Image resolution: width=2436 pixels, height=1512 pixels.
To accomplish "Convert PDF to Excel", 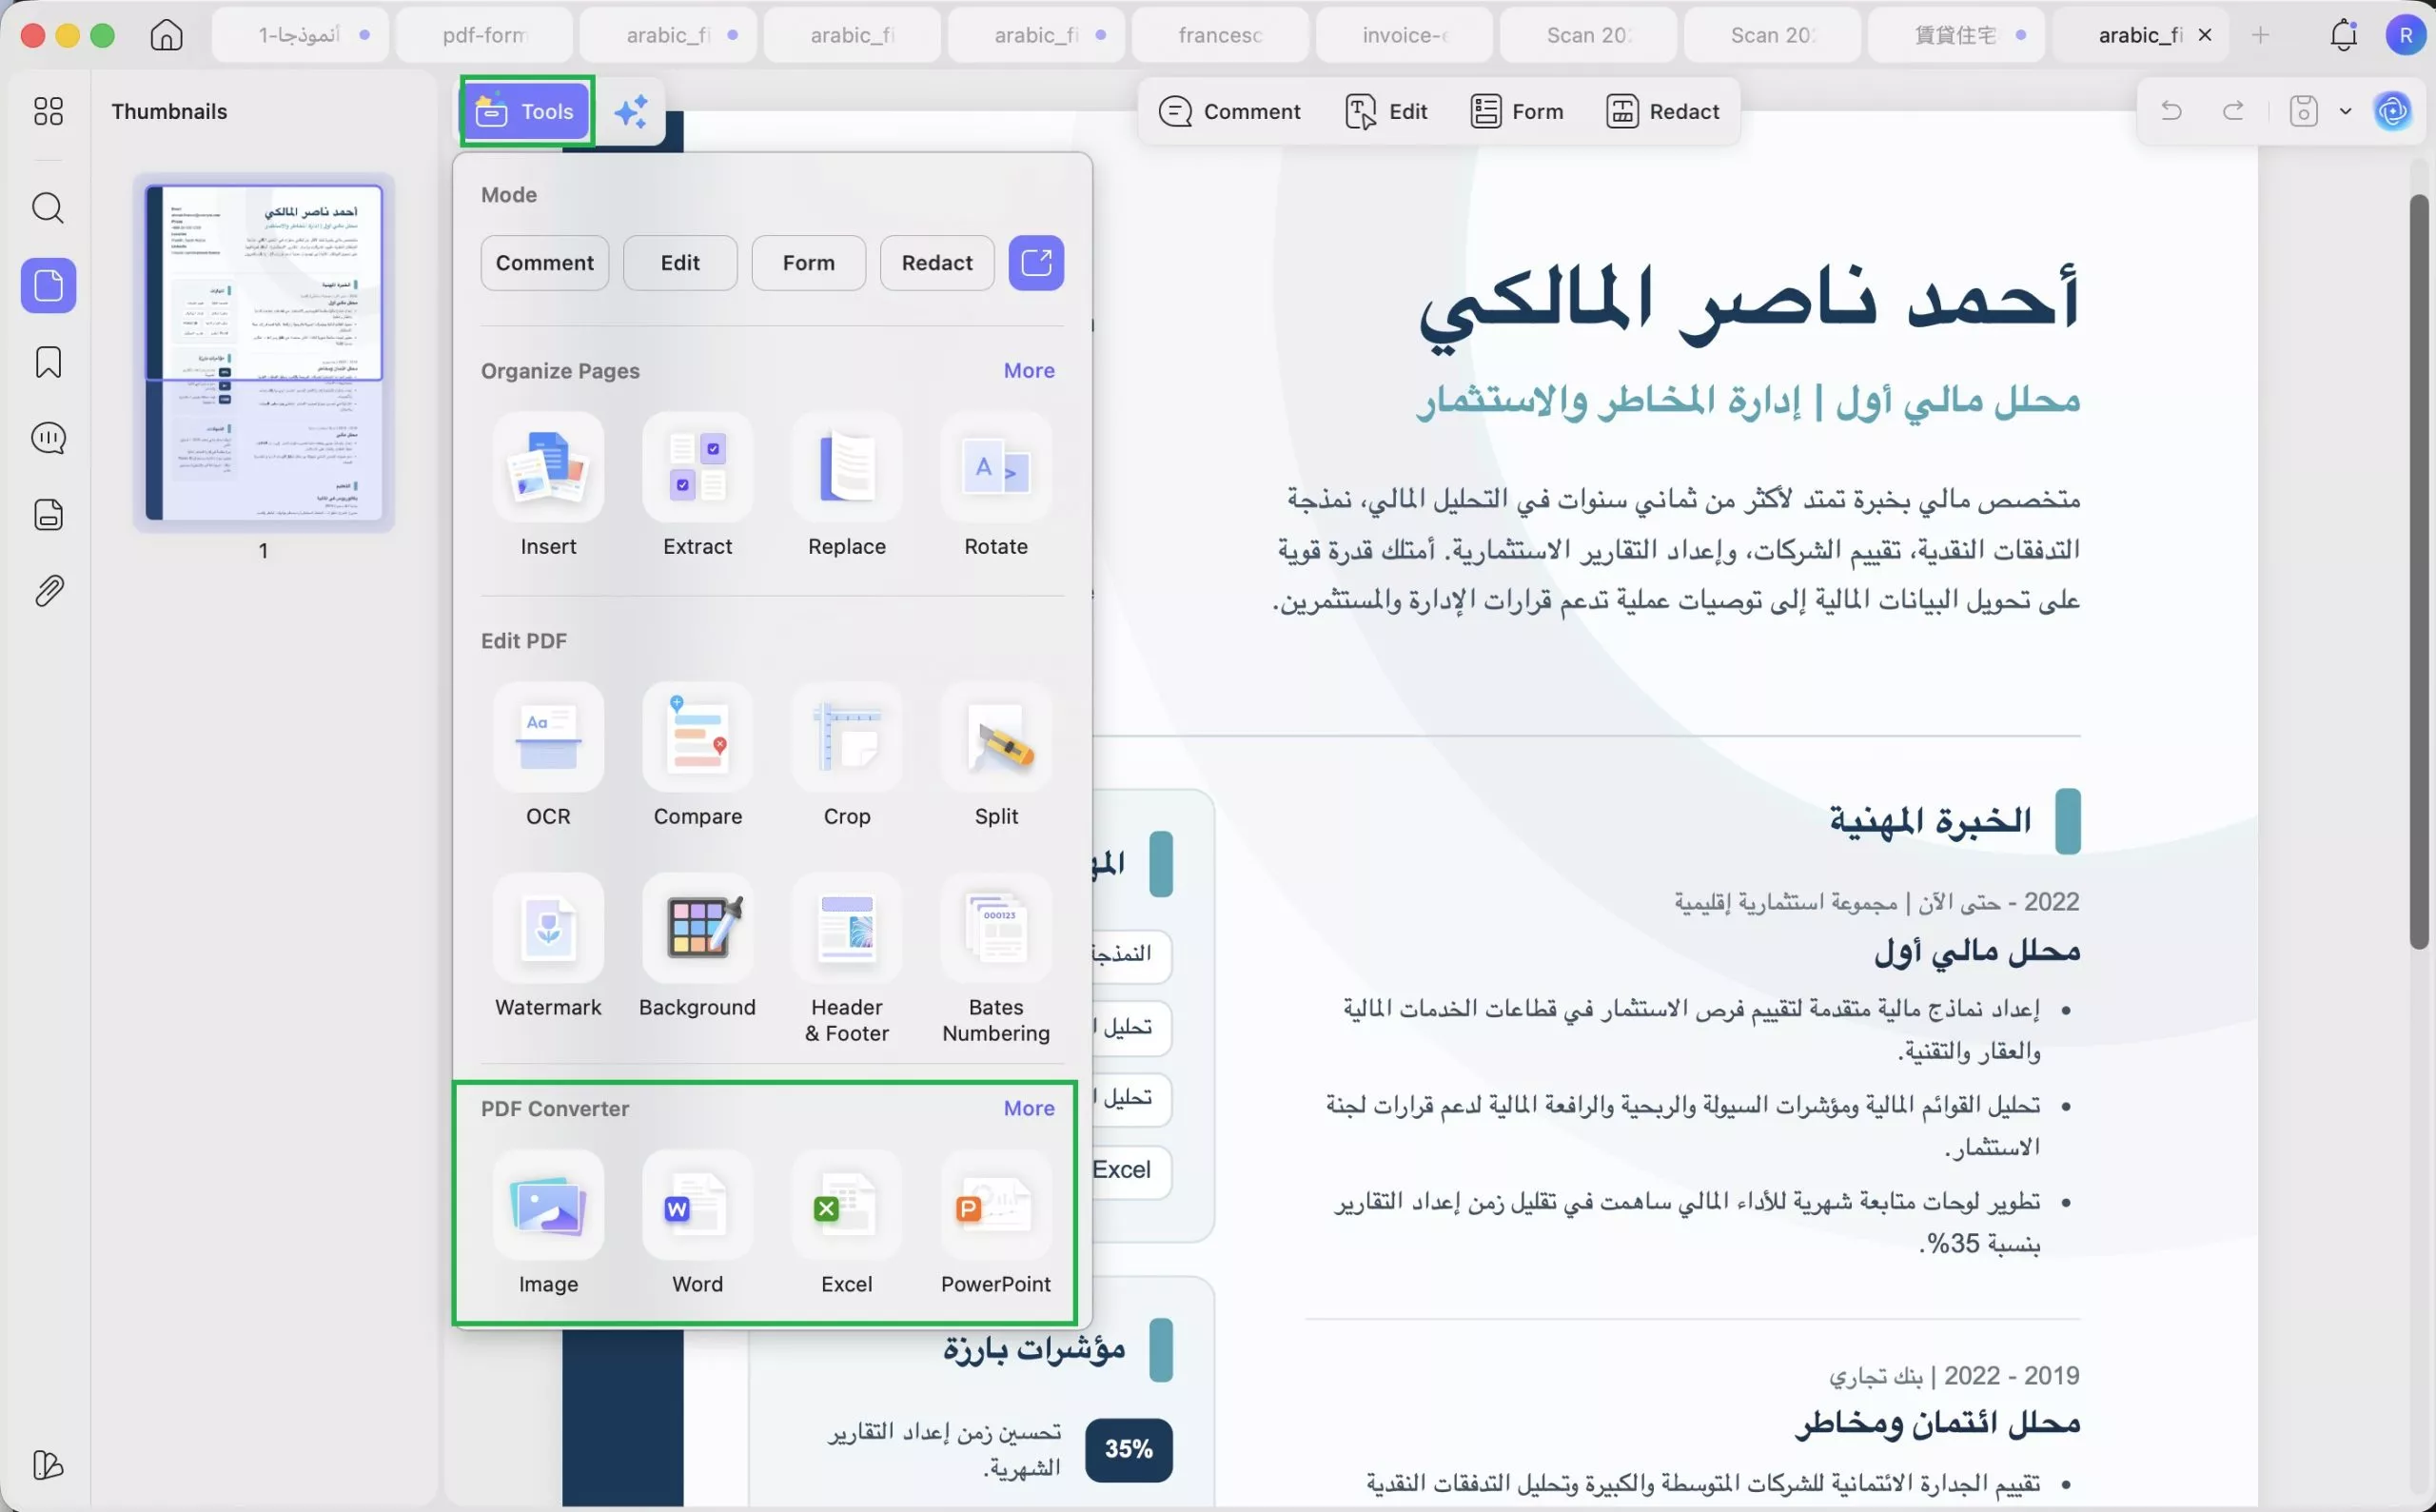I will pos(846,1223).
